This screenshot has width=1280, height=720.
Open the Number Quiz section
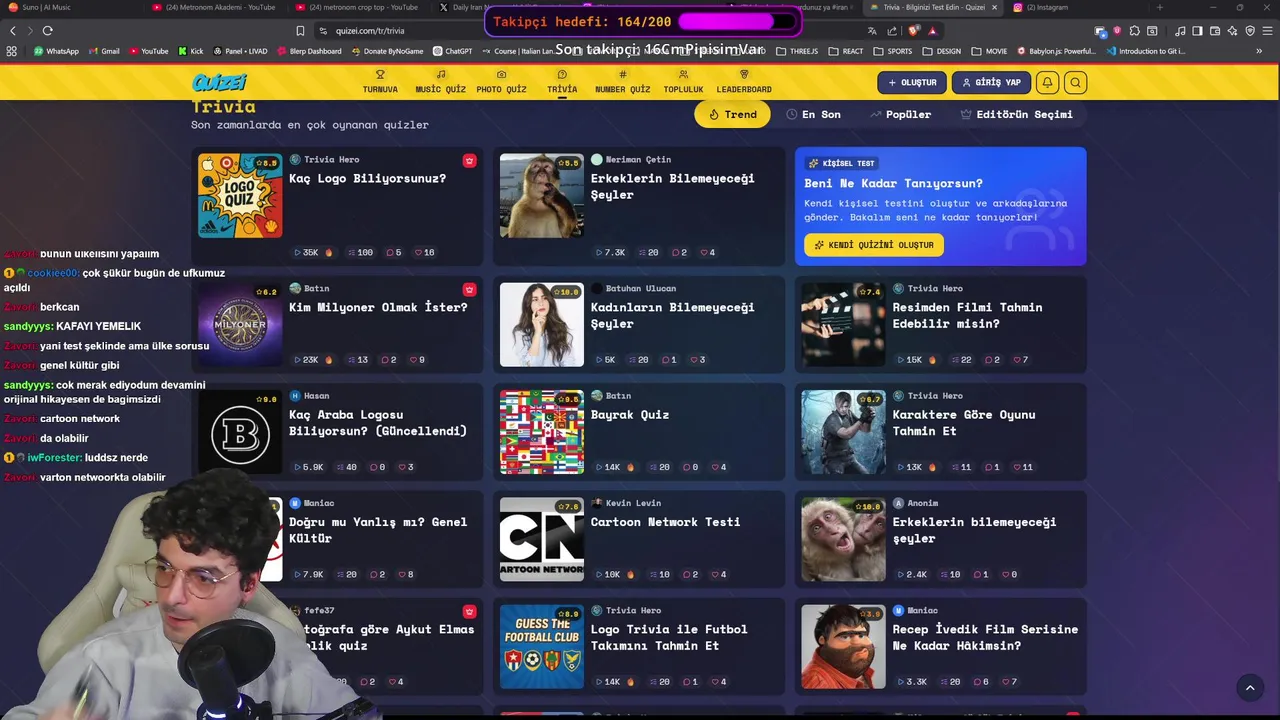tap(623, 82)
